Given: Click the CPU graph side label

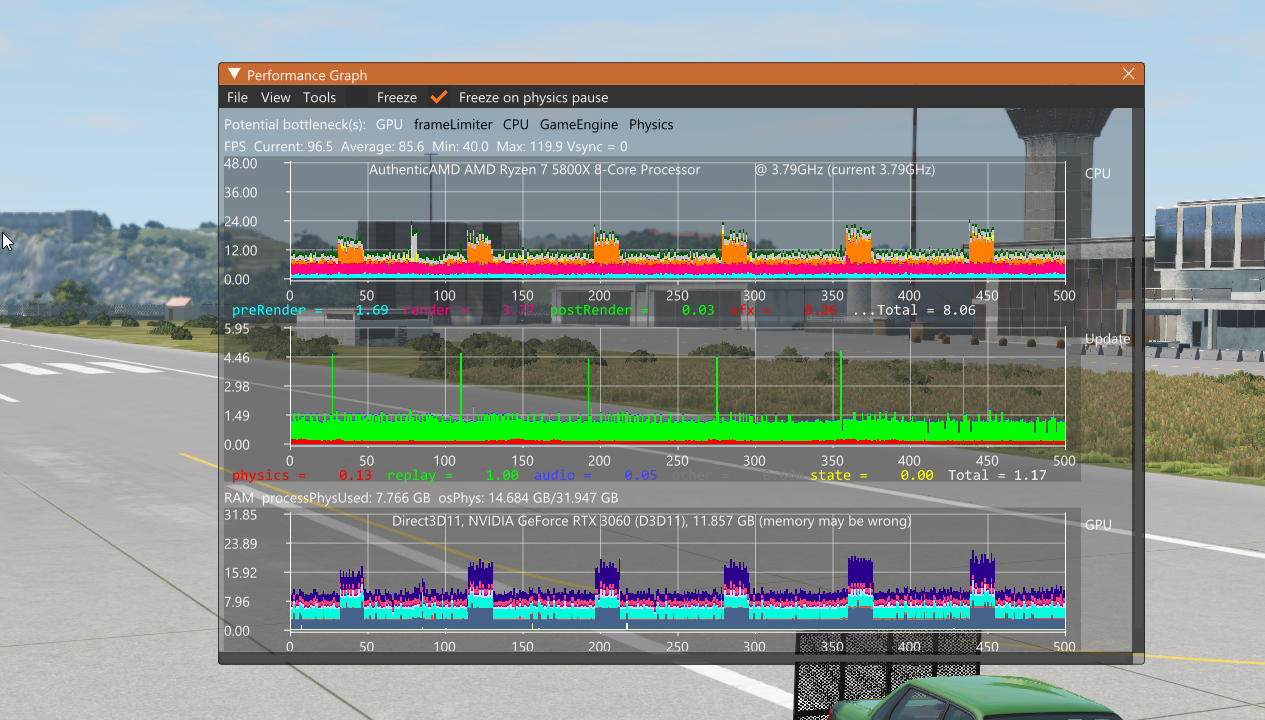Looking at the screenshot, I should (x=1098, y=173).
